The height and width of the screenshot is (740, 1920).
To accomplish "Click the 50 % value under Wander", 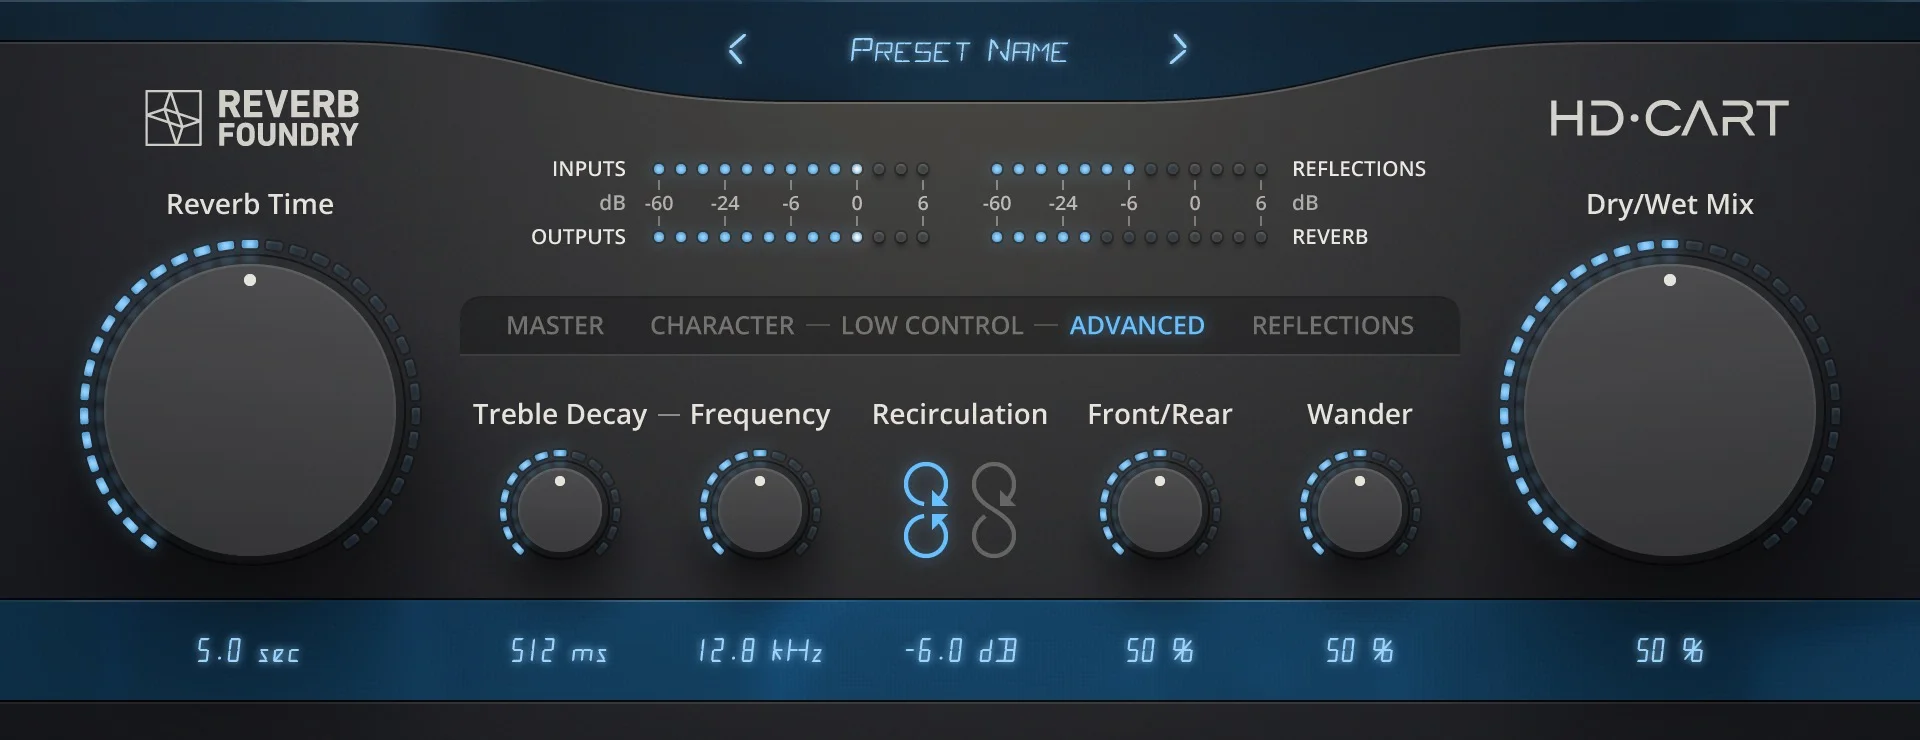I will (1360, 651).
